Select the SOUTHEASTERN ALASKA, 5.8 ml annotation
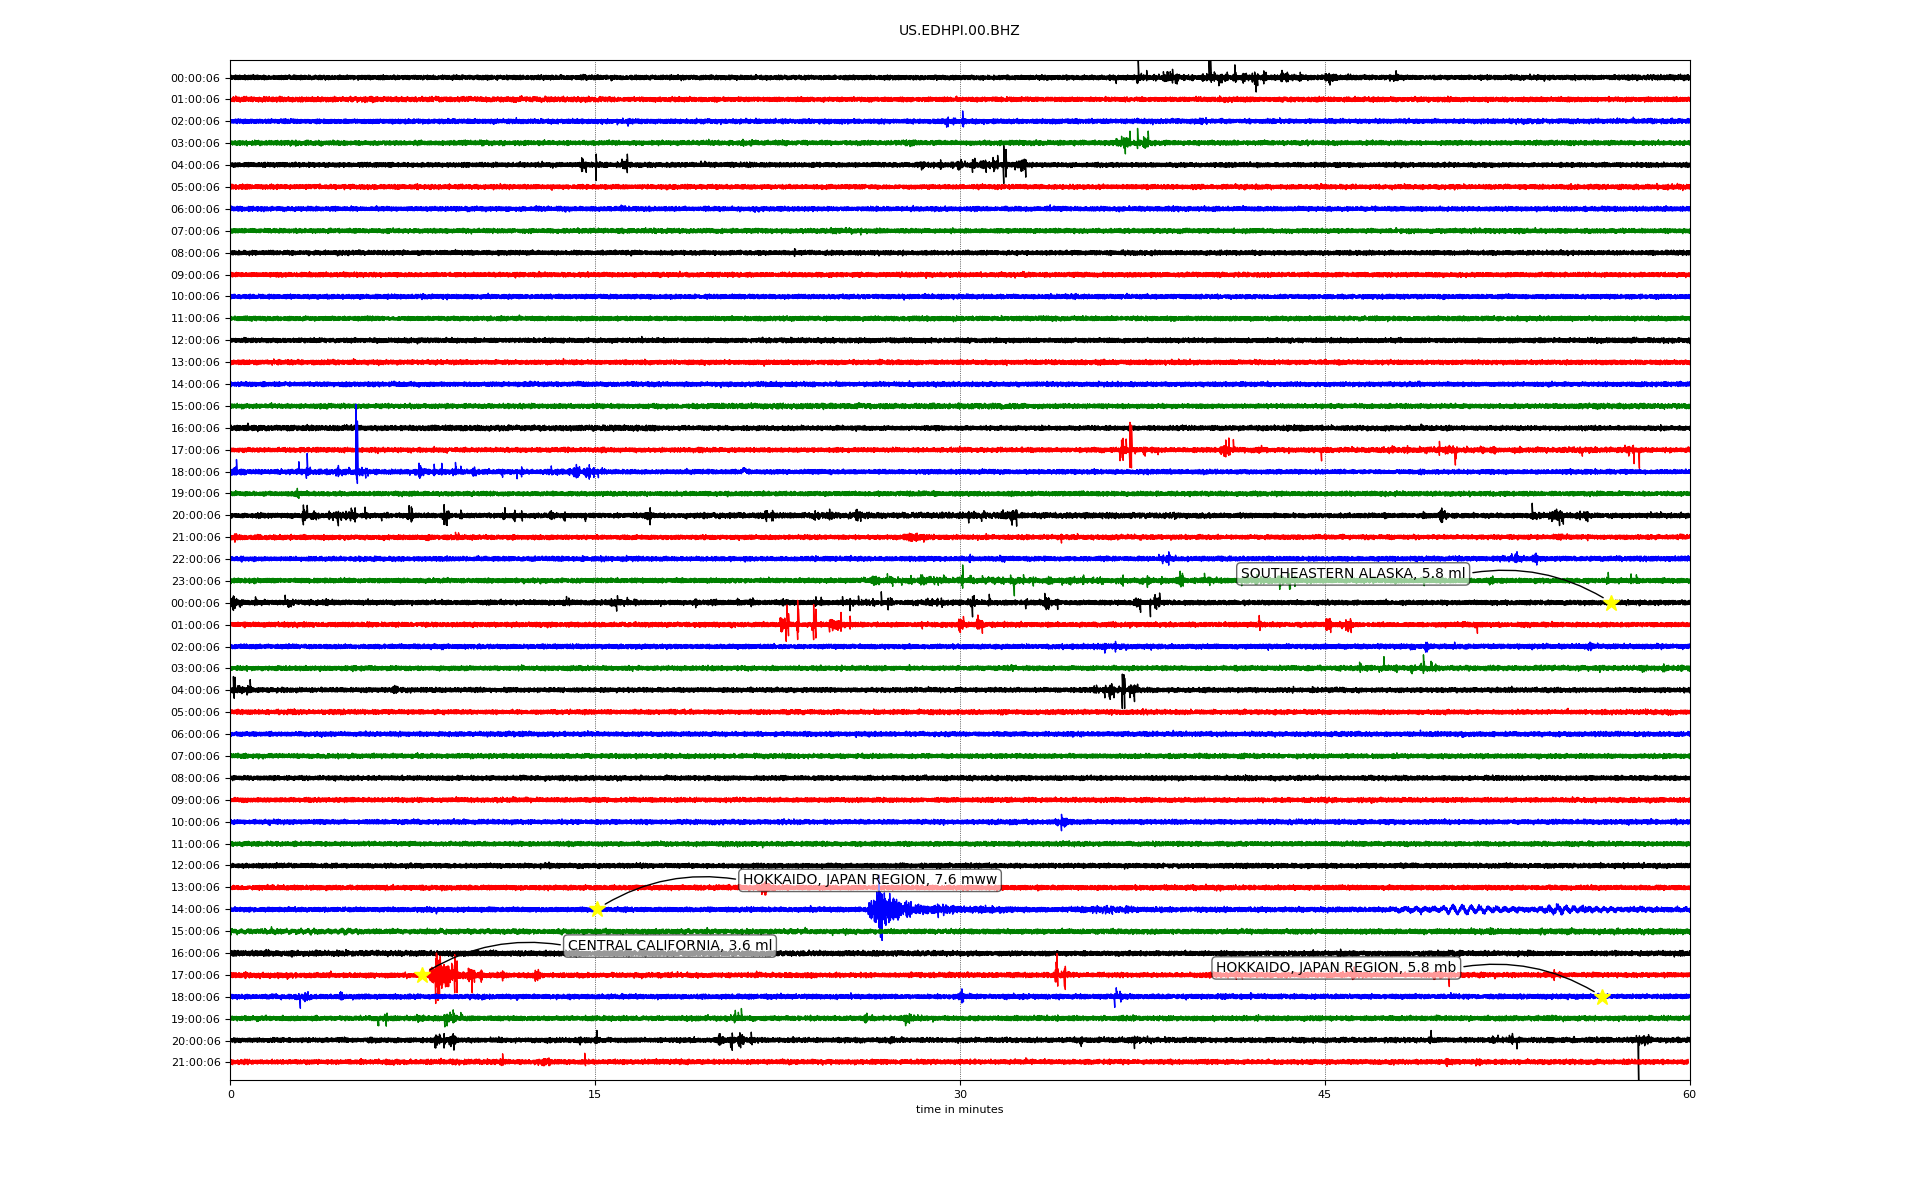This screenshot has width=1920, height=1200. 1352,574
